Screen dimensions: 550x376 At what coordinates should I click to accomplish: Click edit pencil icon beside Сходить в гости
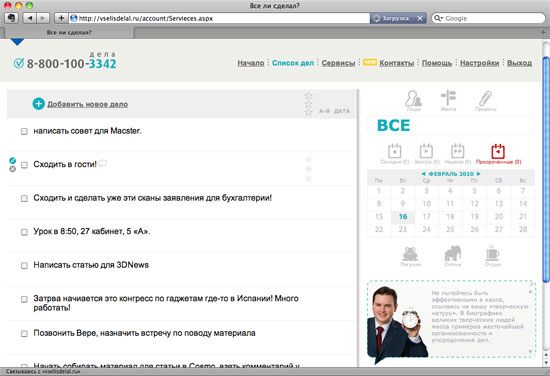[13, 161]
